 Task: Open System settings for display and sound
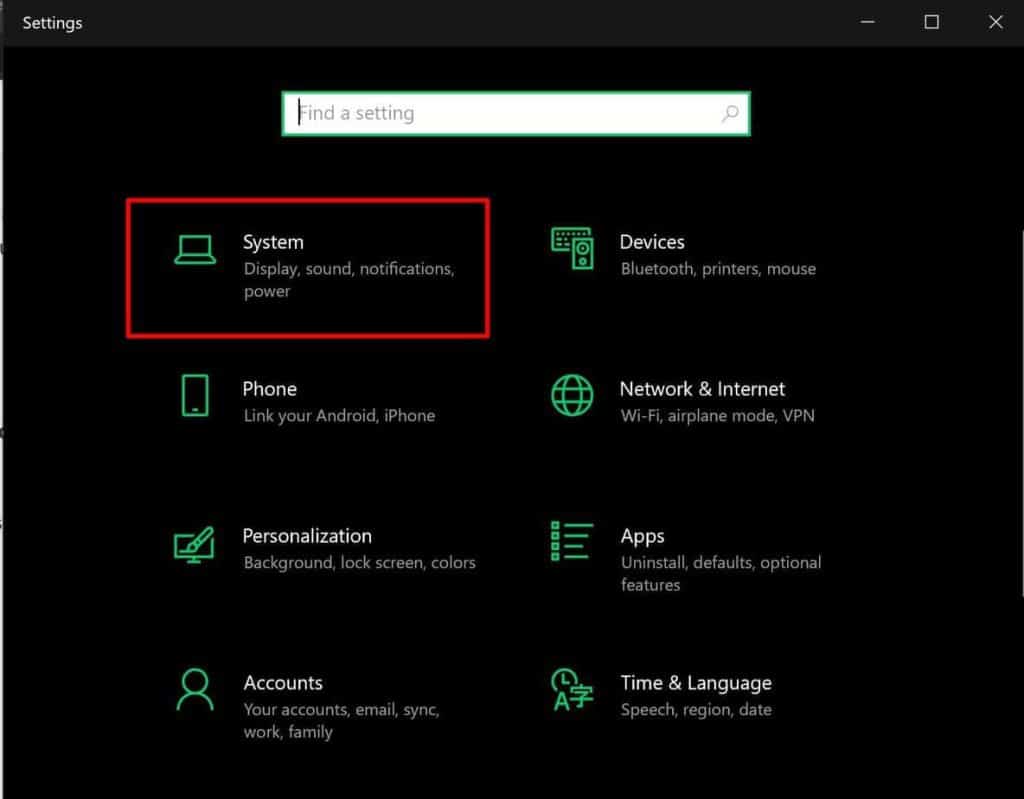pyautogui.click(x=300, y=260)
